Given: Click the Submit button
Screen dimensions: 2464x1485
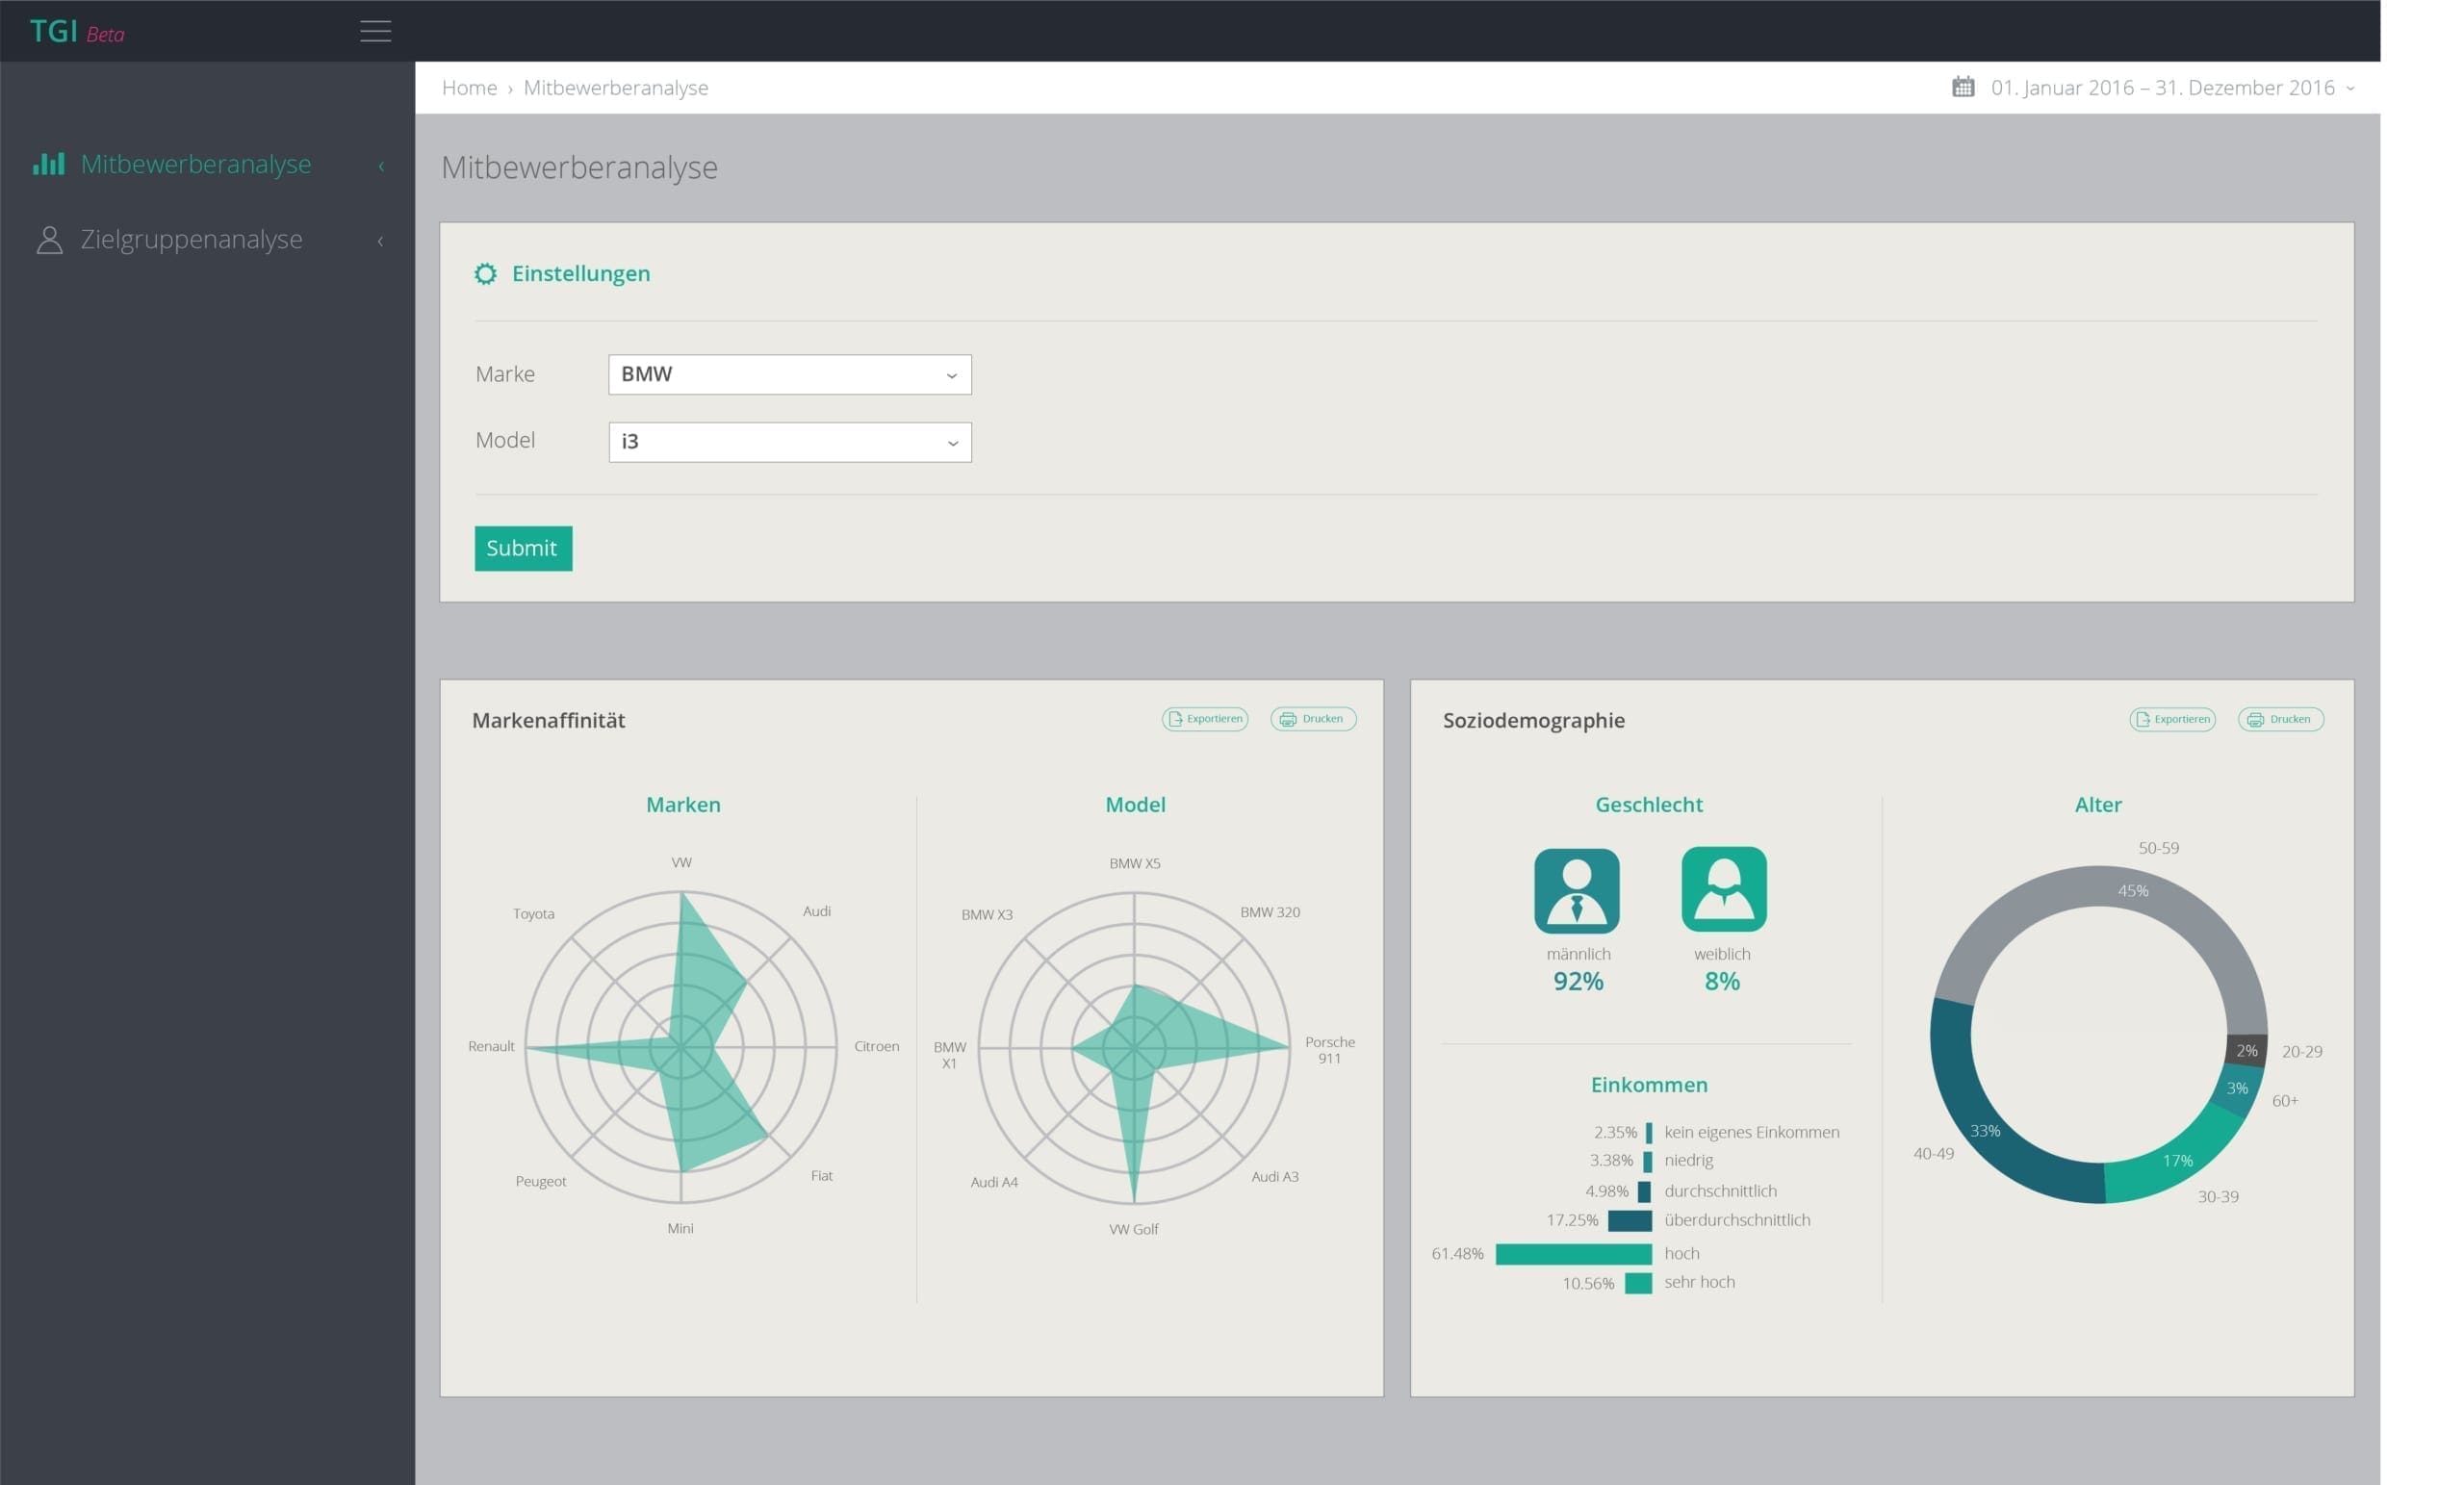Looking at the screenshot, I should [x=523, y=548].
